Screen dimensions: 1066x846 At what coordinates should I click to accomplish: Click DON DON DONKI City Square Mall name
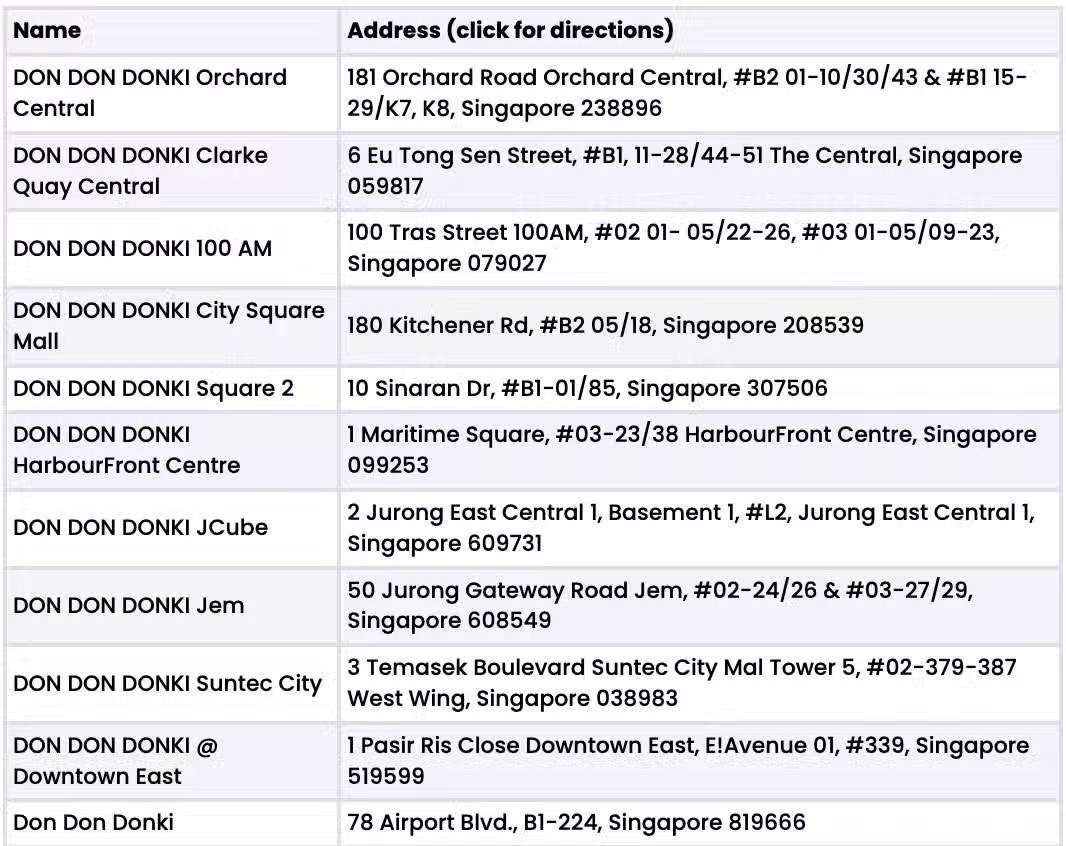tap(169, 326)
